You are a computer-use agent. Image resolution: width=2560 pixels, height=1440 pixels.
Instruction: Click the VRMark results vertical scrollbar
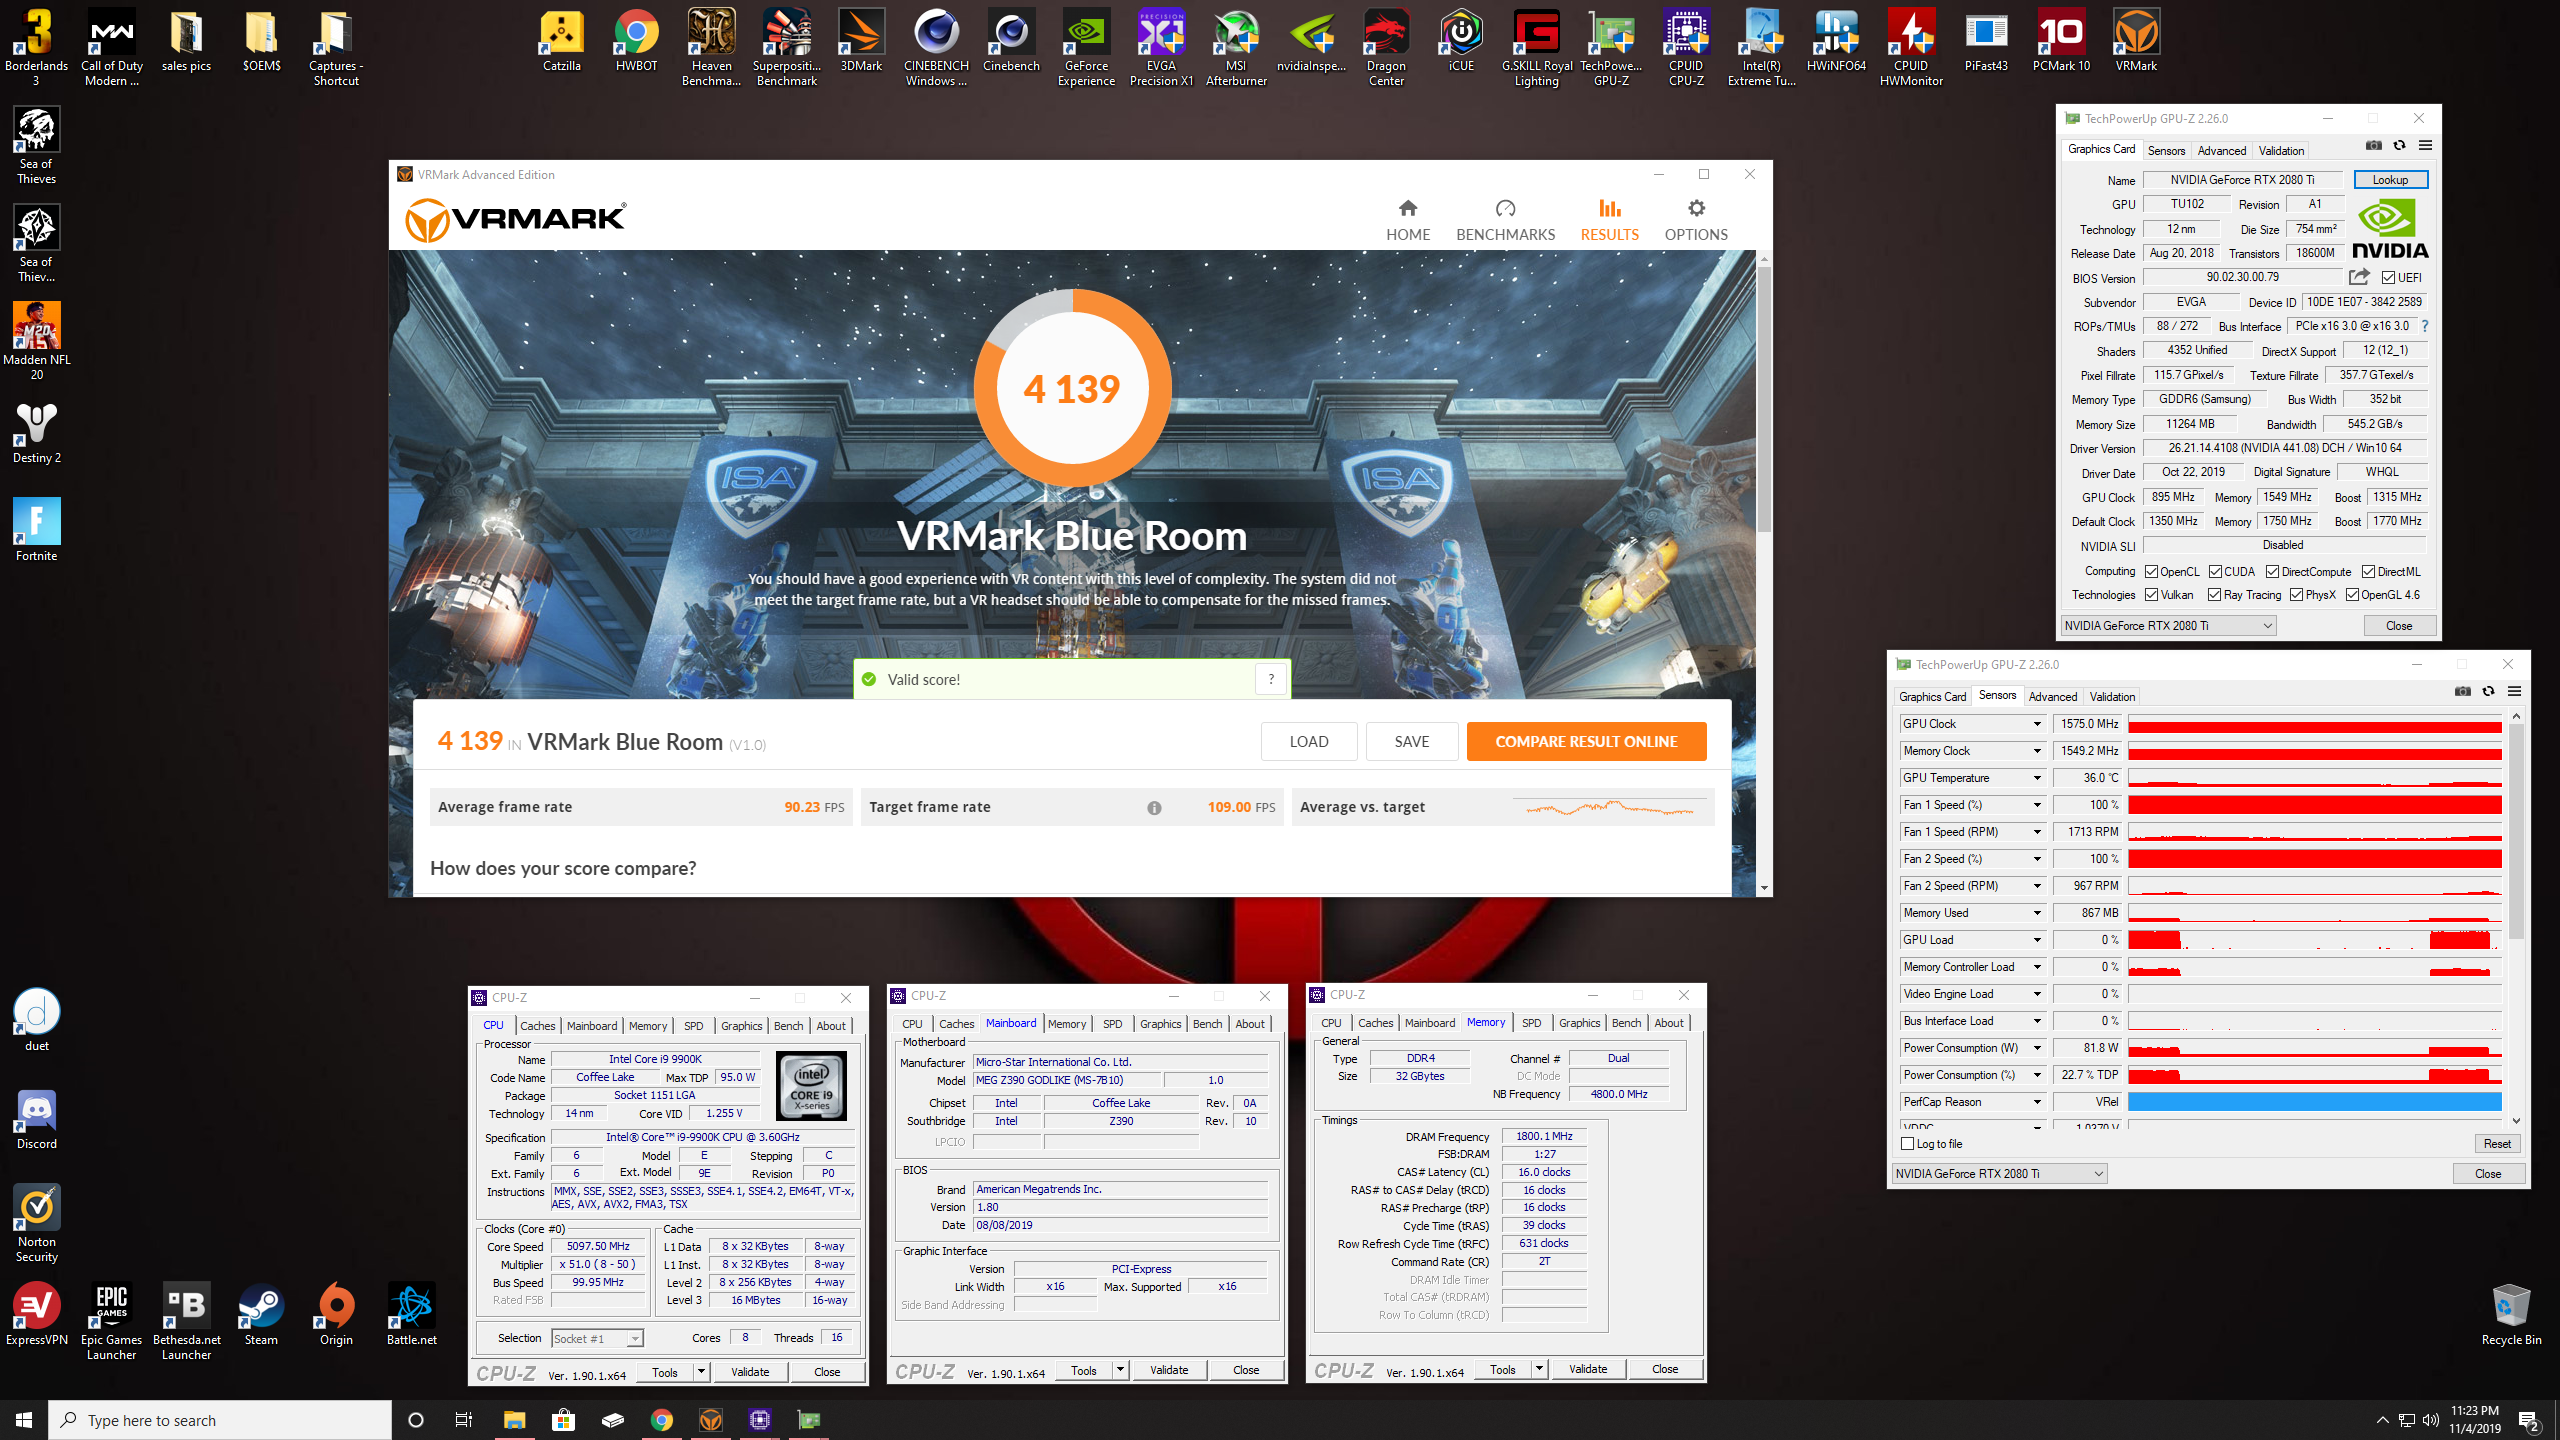point(1764,400)
